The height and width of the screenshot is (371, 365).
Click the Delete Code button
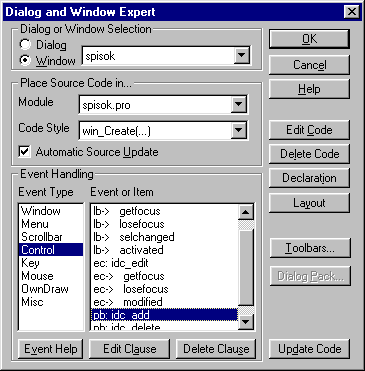click(309, 154)
